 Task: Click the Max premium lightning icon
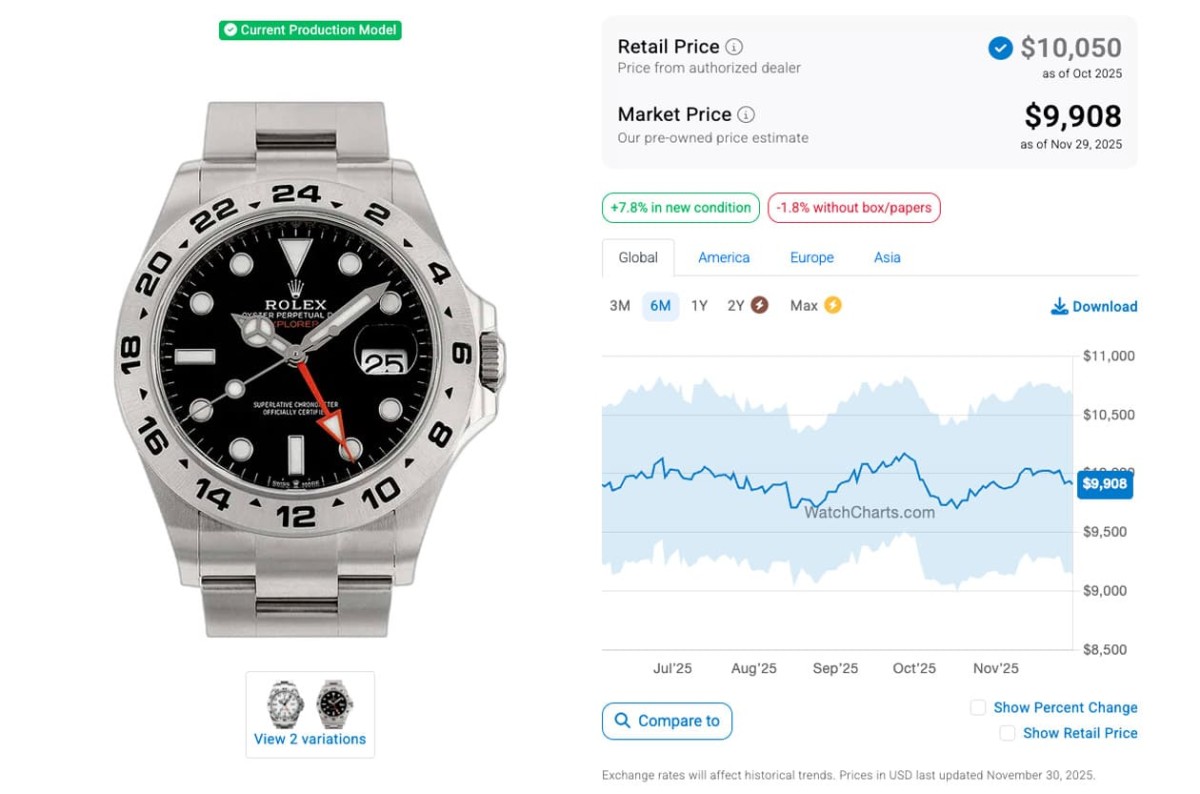point(832,305)
